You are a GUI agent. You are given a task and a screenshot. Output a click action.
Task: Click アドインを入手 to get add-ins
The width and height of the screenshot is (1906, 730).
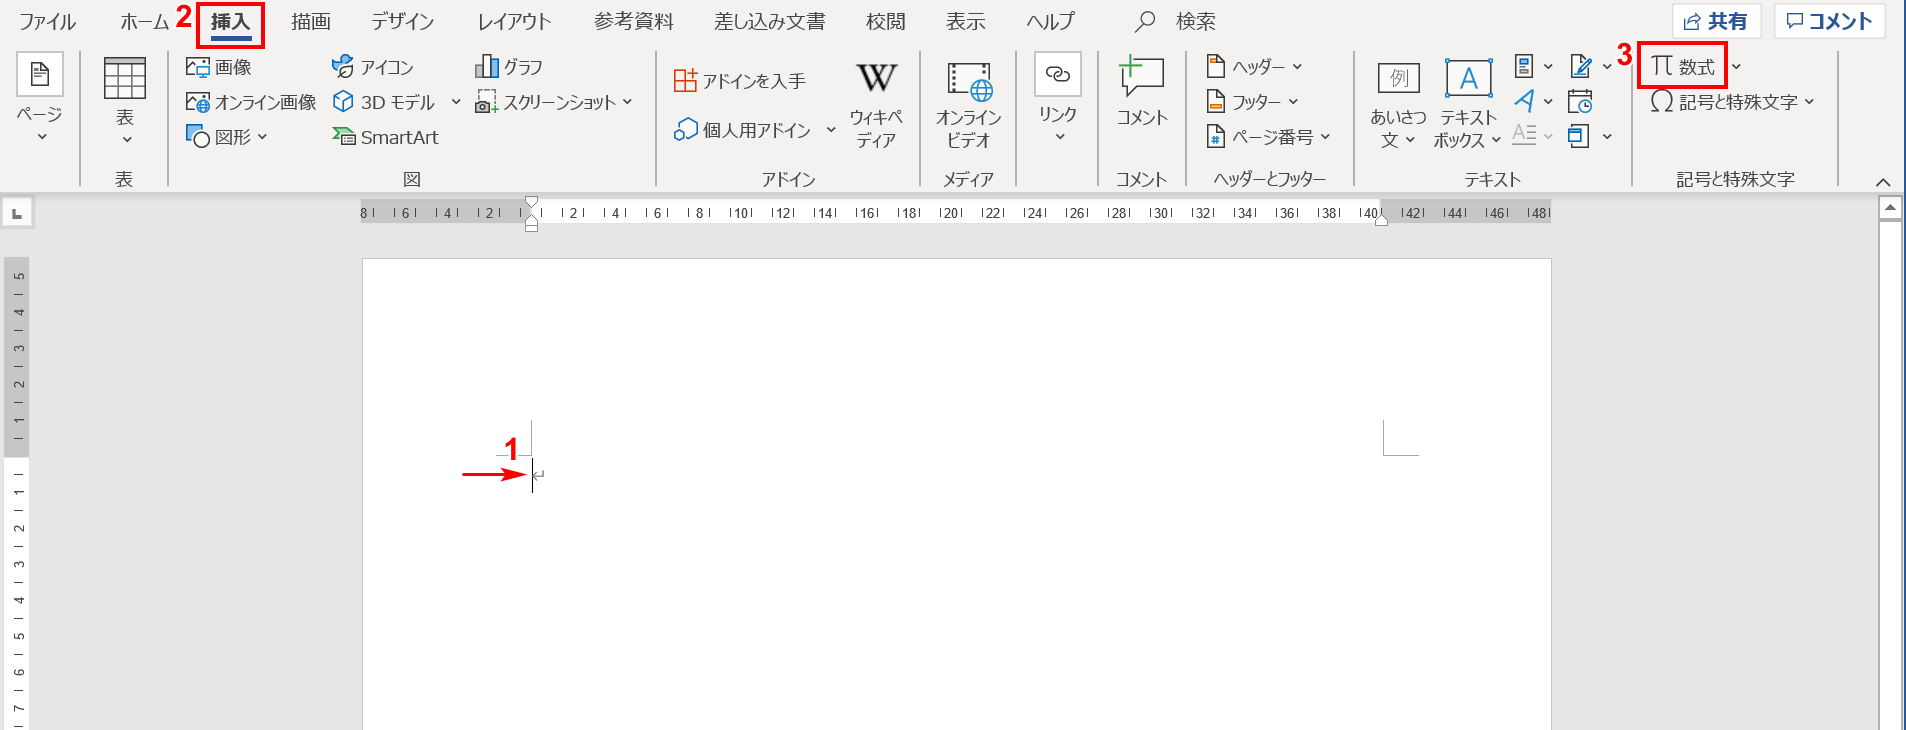[x=740, y=81]
